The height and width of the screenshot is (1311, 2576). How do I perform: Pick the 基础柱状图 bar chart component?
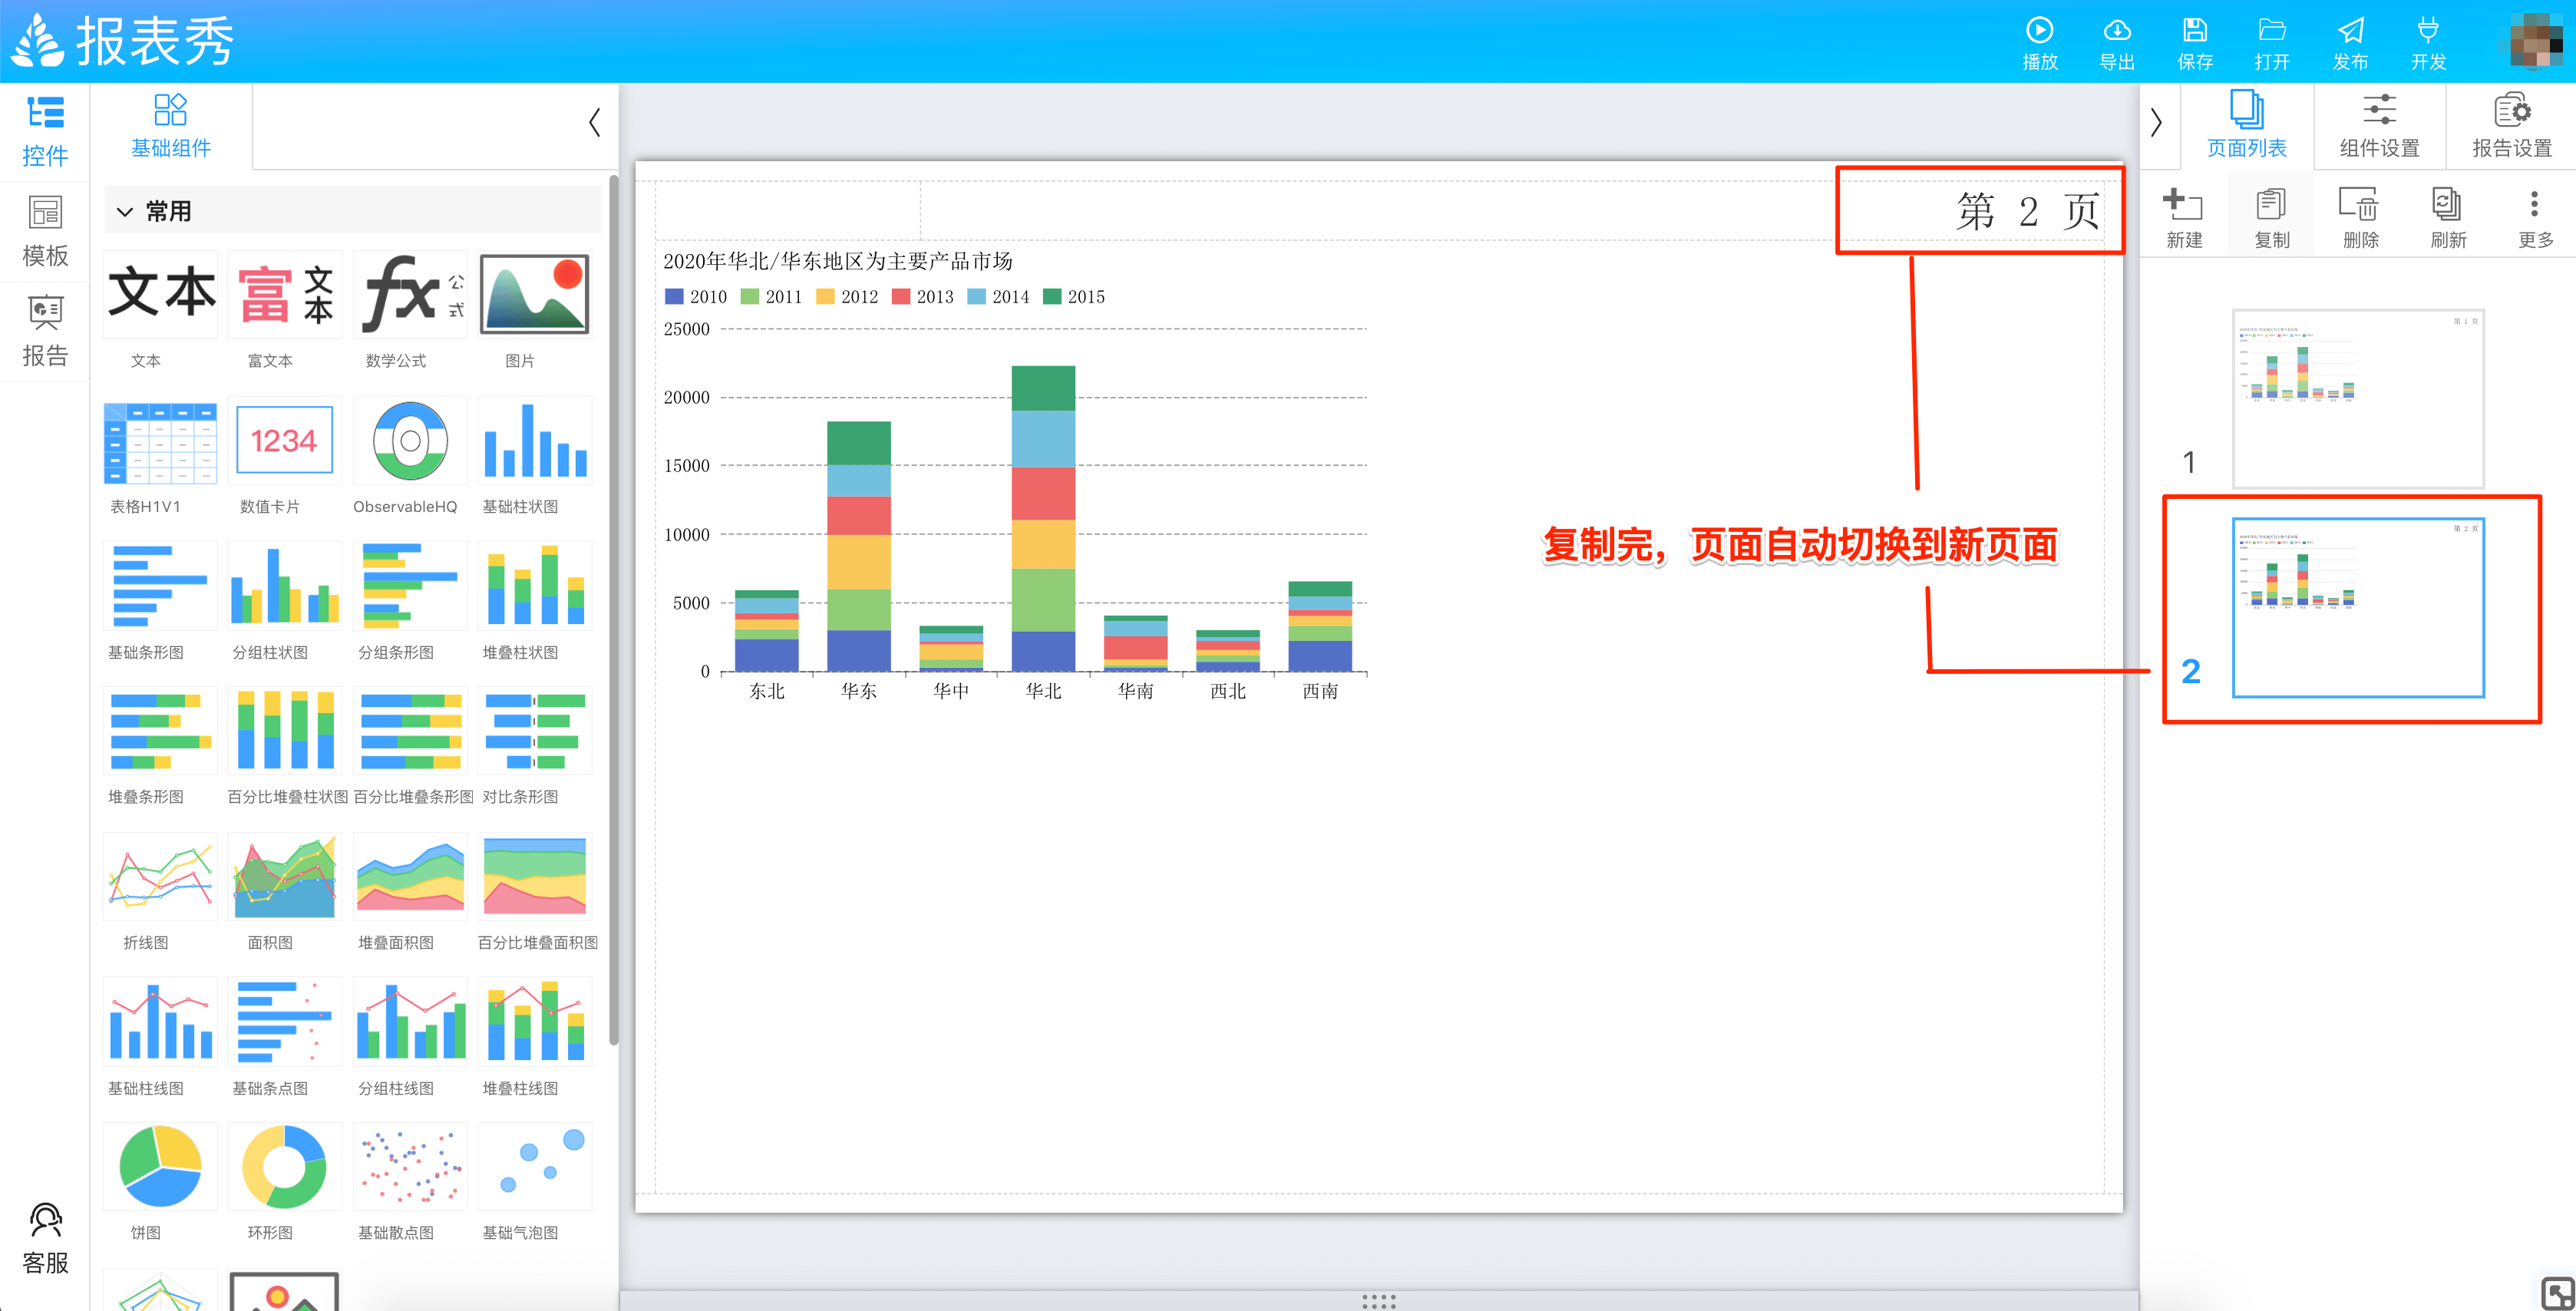(535, 441)
